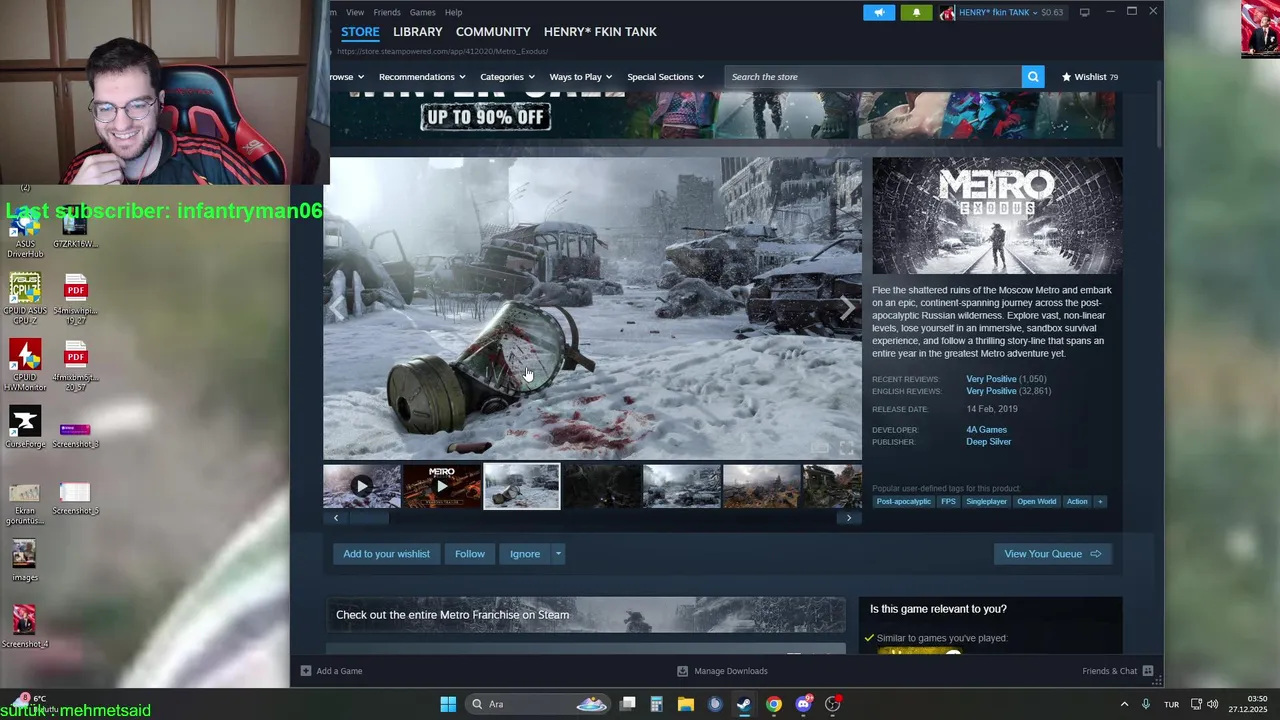Click the plus icon to add tags
Viewport: 1280px width, 720px height.
coord(1100,501)
